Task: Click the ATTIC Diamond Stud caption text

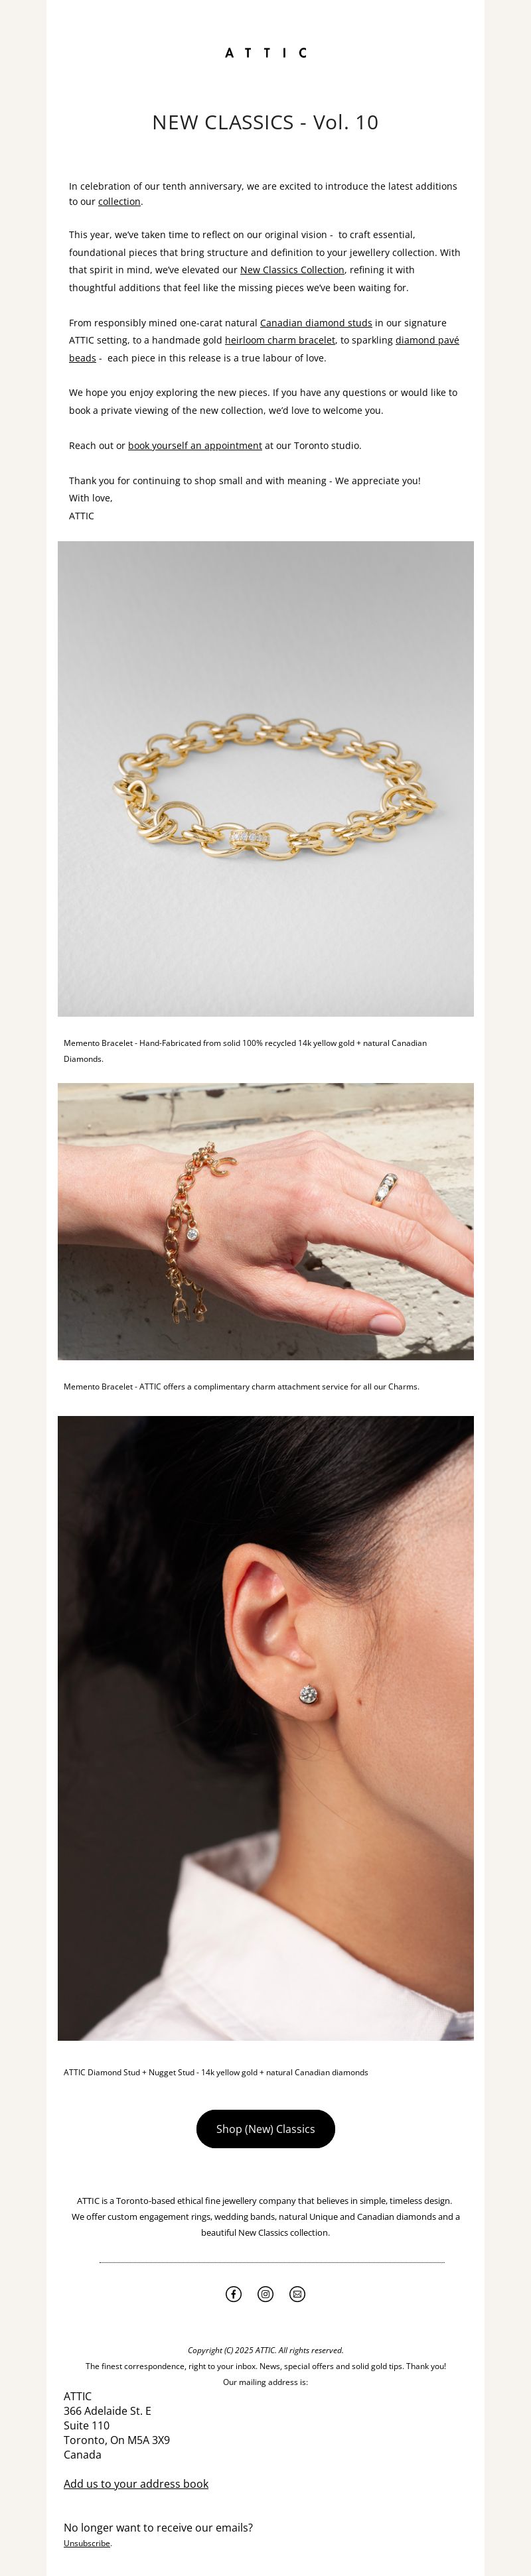Action: pyautogui.click(x=216, y=2073)
